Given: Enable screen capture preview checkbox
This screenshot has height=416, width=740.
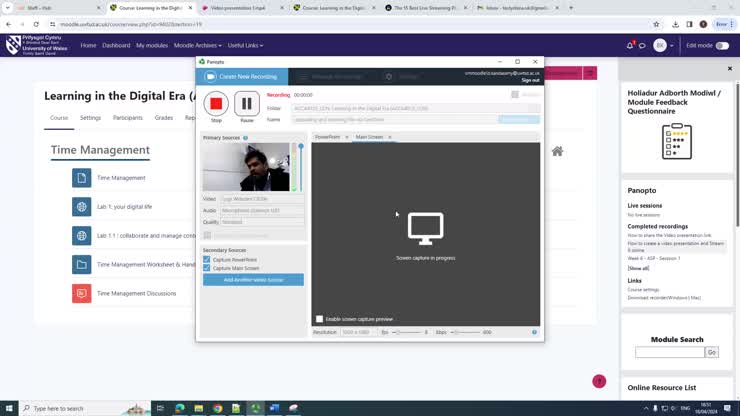Looking at the screenshot, I should 320,319.
